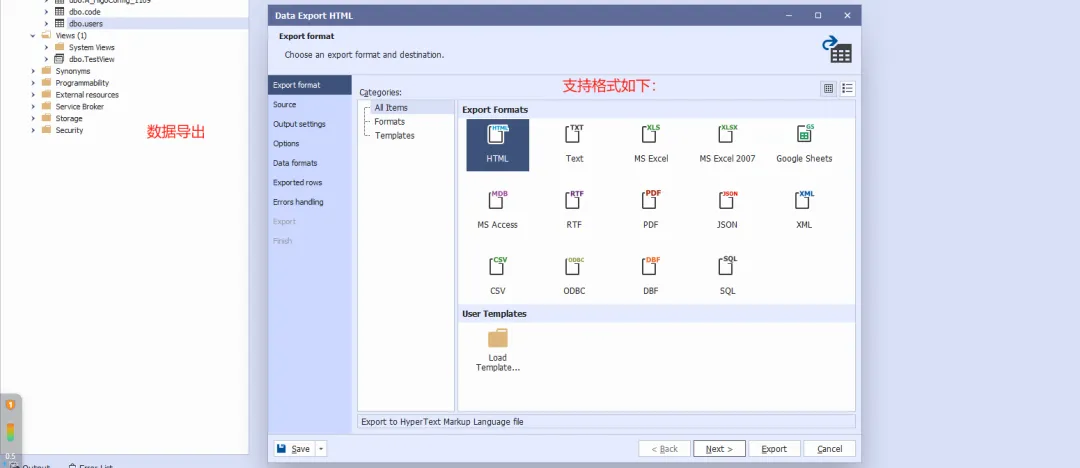Click the Next button
The height and width of the screenshot is (468, 1080).
[719, 449]
